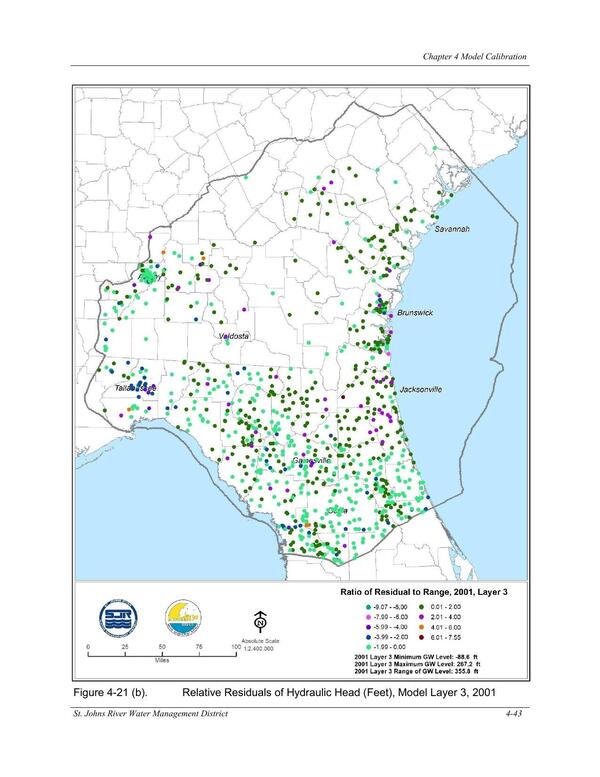
Task: Click the SJR blue circular logo
Action: point(118,618)
